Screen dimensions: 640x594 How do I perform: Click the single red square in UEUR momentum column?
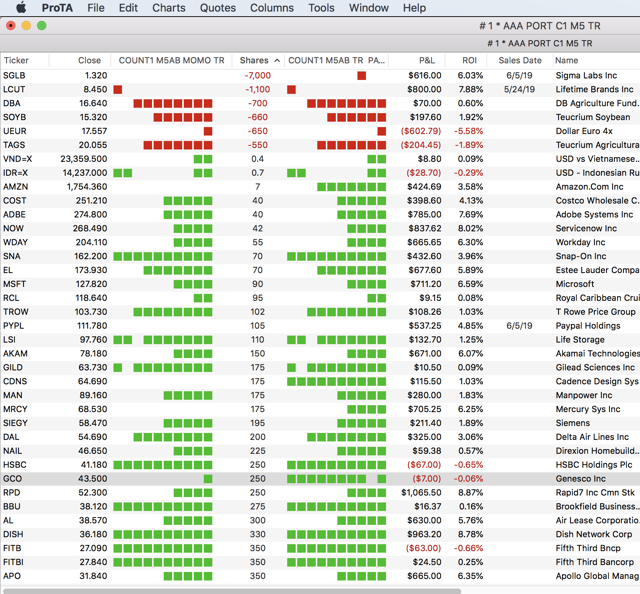(208, 131)
